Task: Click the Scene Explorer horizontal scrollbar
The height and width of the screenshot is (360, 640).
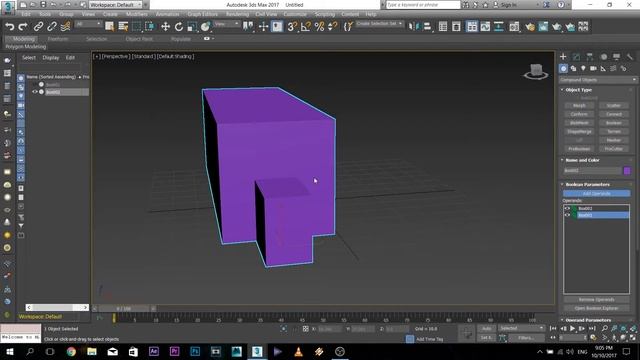Action: [57, 307]
